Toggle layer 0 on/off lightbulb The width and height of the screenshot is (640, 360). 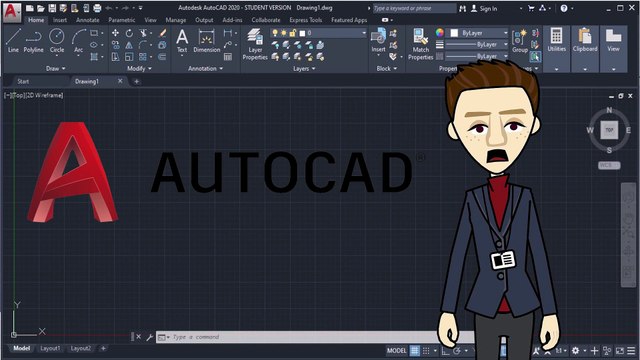click(x=275, y=33)
